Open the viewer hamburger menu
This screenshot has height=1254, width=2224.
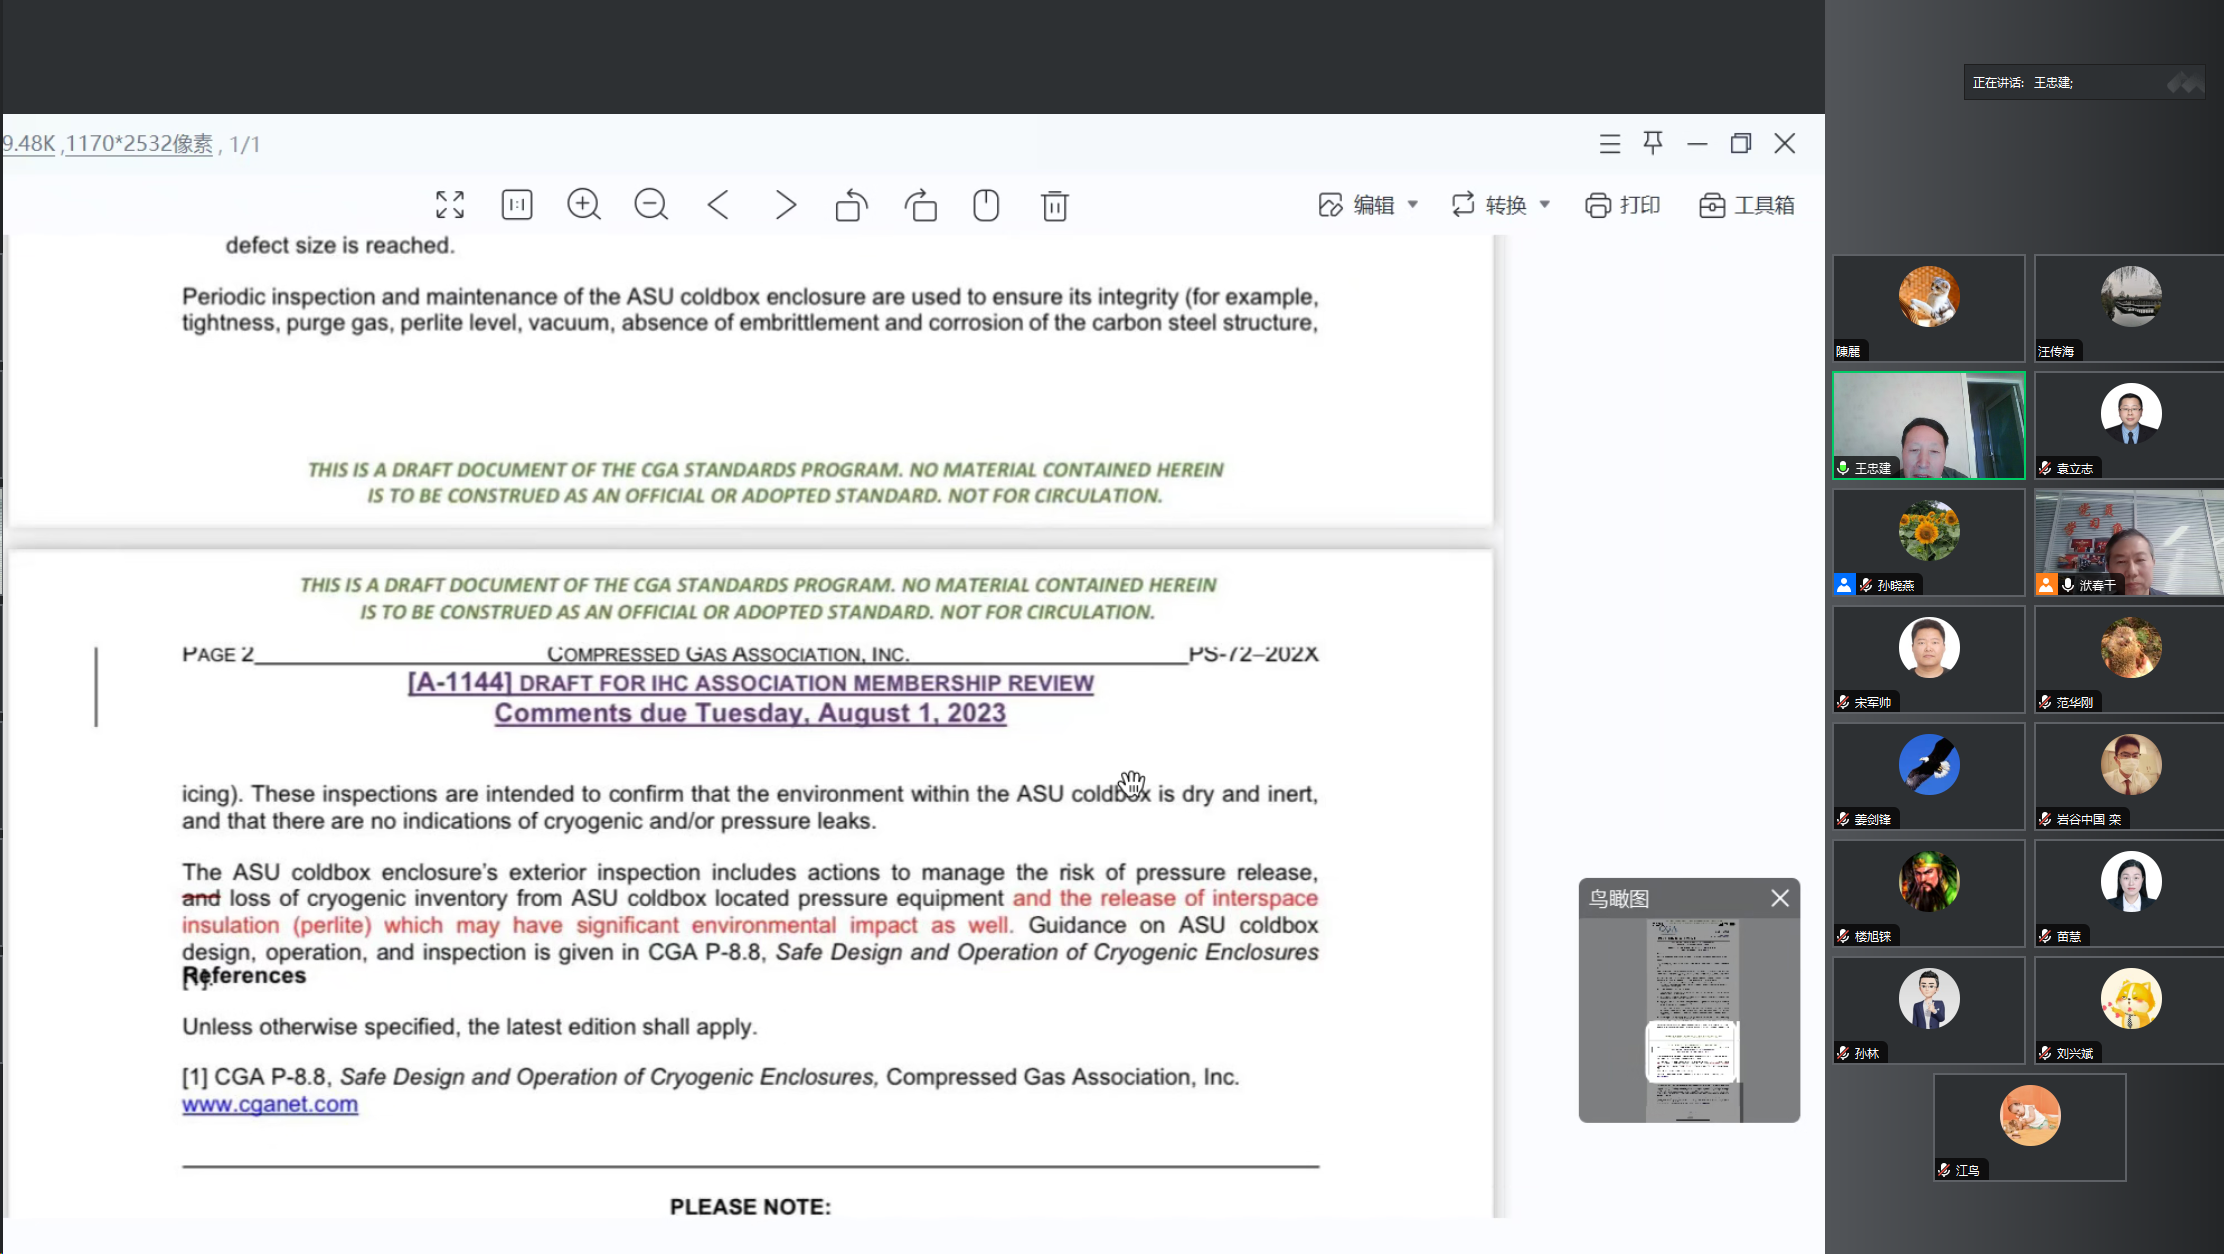(x=1609, y=144)
